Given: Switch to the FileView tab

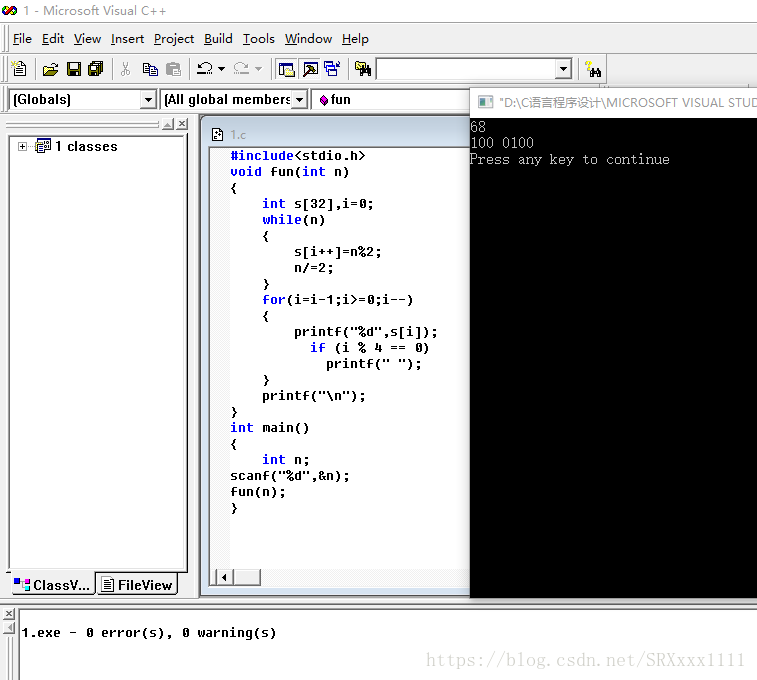Looking at the screenshot, I should point(137,585).
